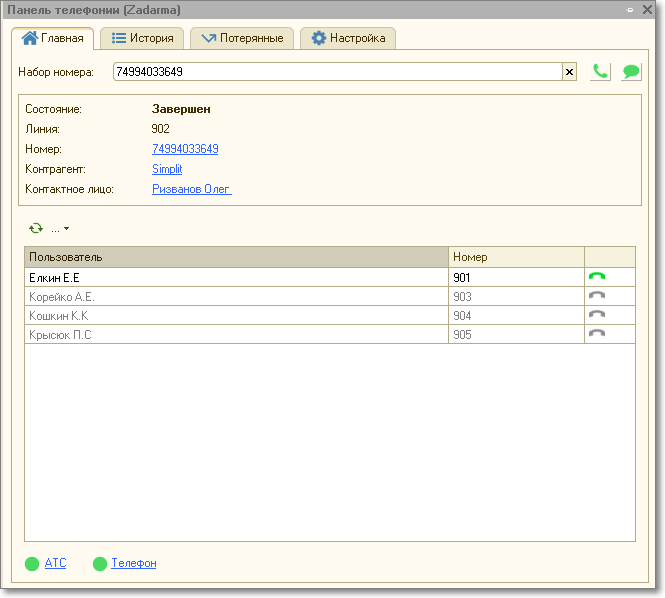This screenshot has width=665, height=598.
Task: Click the green АТС status indicator
Action: tap(32, 564)
